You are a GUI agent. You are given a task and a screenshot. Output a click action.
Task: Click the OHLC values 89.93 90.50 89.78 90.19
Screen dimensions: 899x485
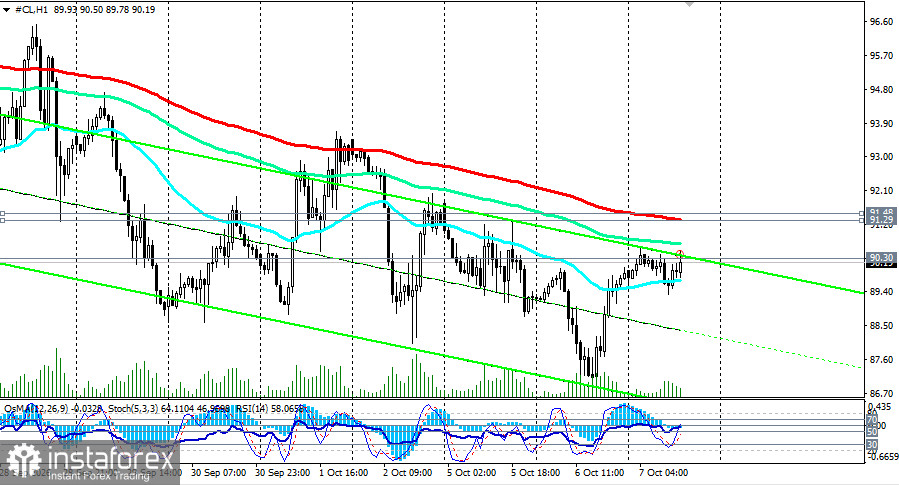point(104,10)
